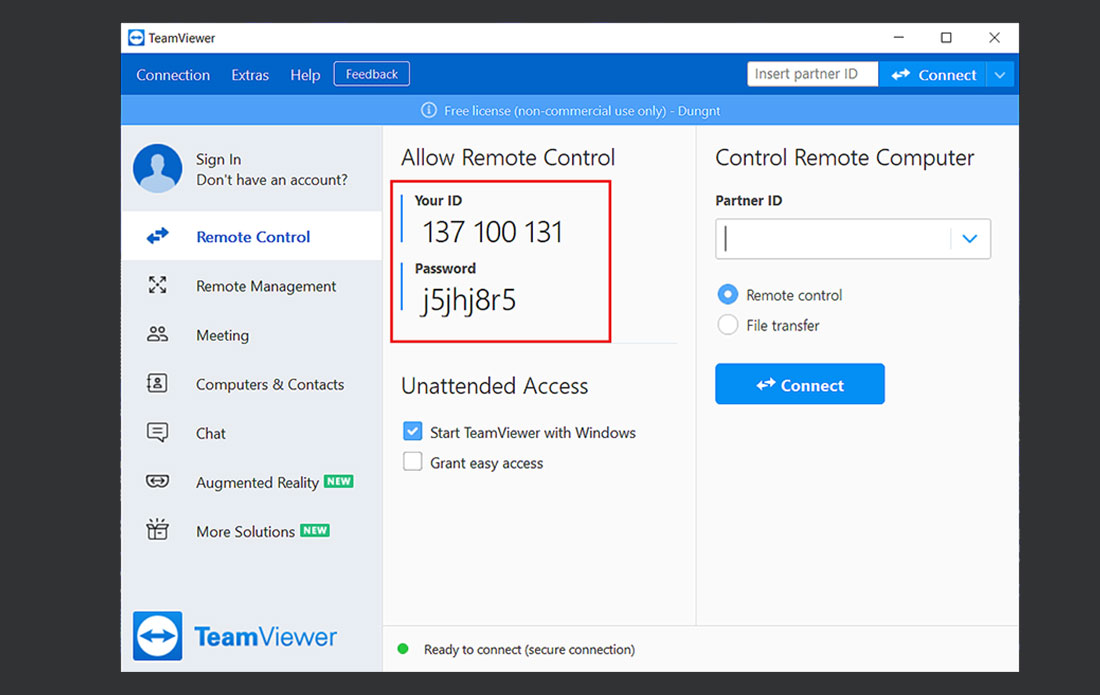Click the Don't have an account? link

pyautogui.click(x=271, y=180)
